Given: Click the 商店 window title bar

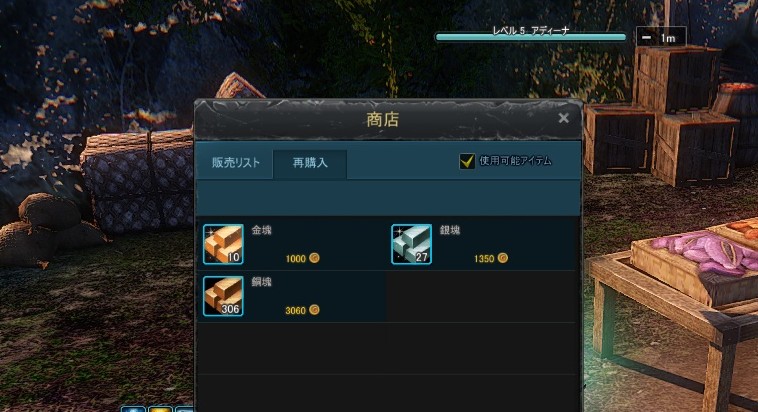Looking at the screenshot, I should pos(382,119).
